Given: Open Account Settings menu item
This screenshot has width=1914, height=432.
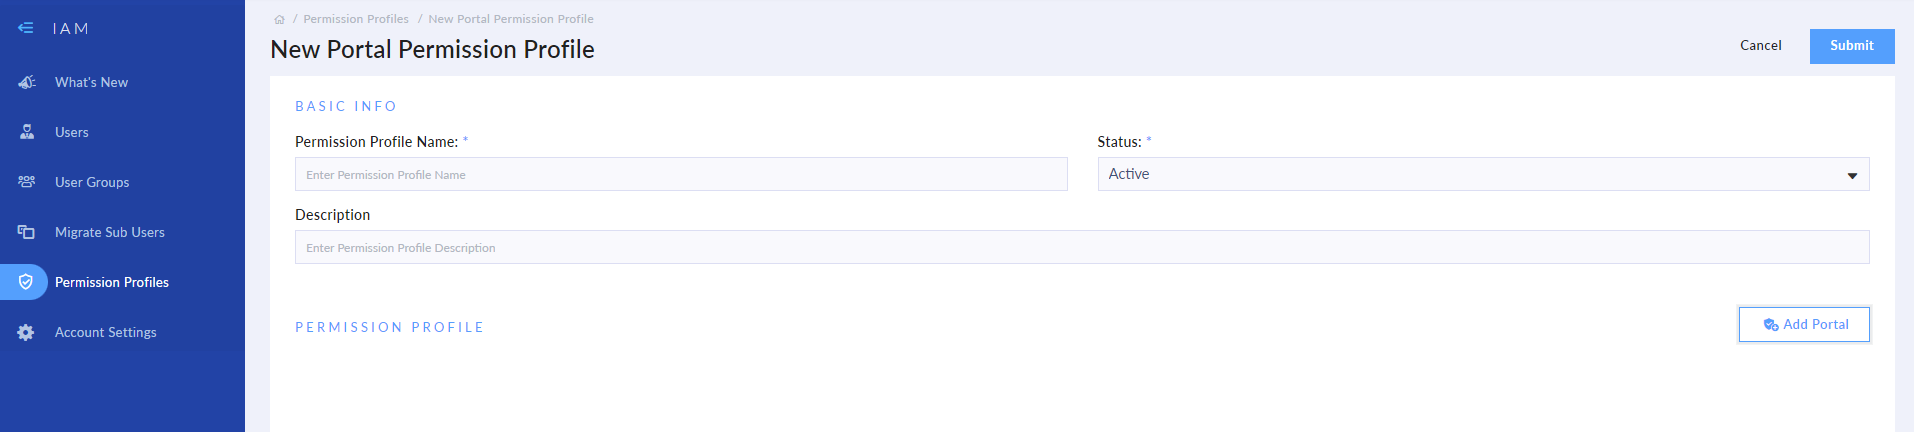Looking at the screenshot, I should [x=106, y=332].
